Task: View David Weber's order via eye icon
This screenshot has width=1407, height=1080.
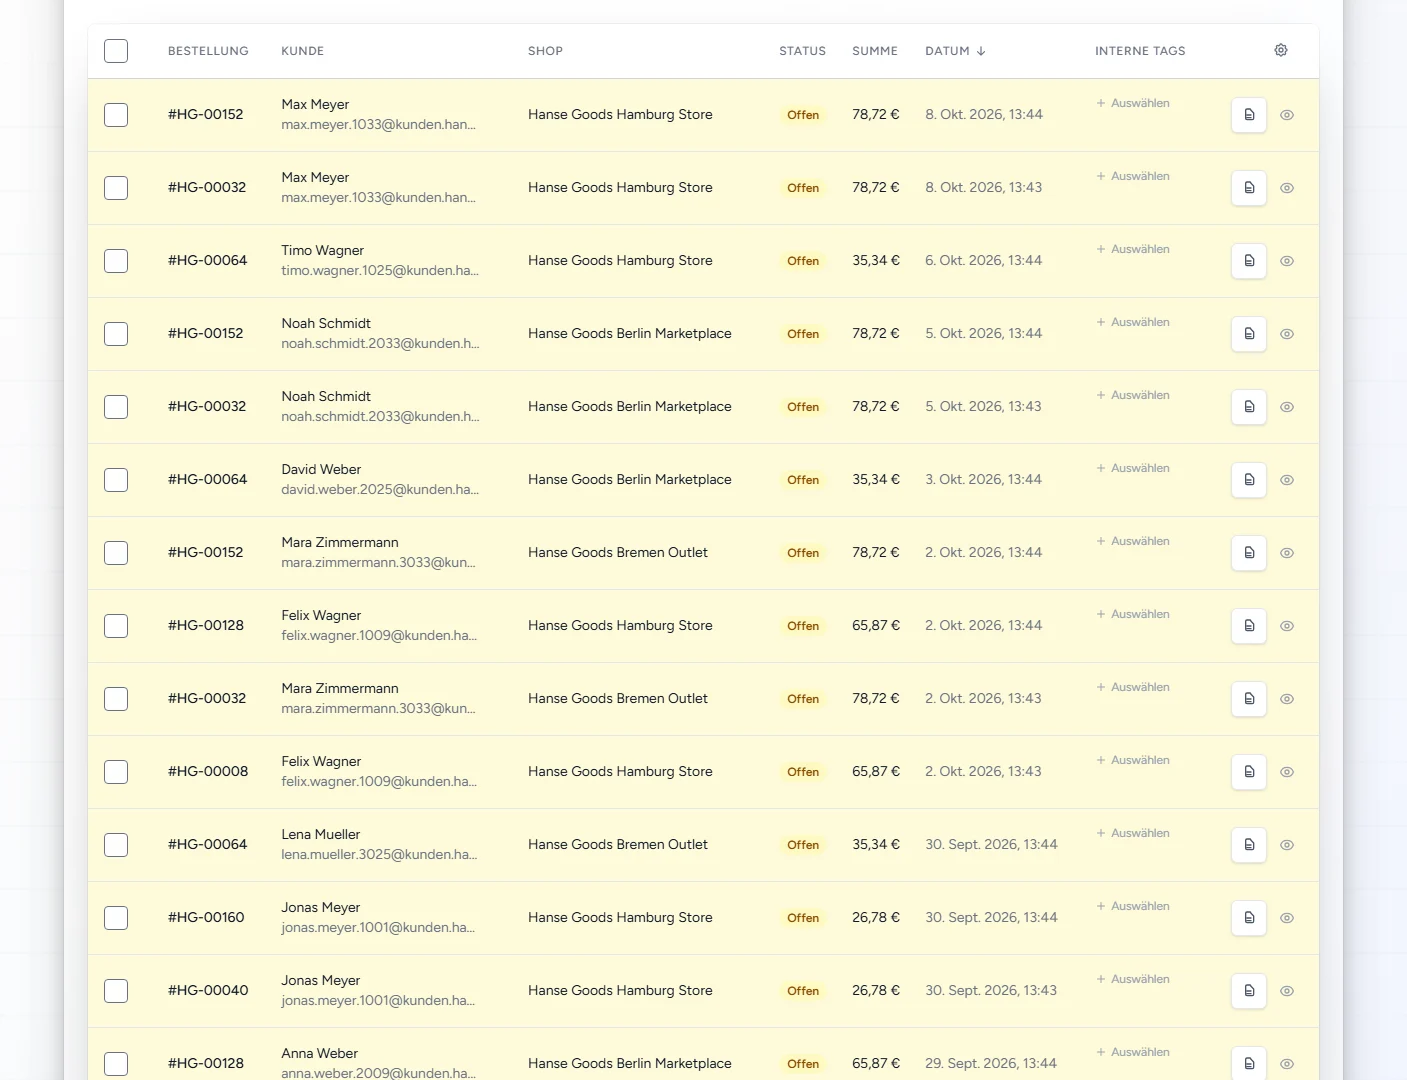Action: tap(1287, 480)
